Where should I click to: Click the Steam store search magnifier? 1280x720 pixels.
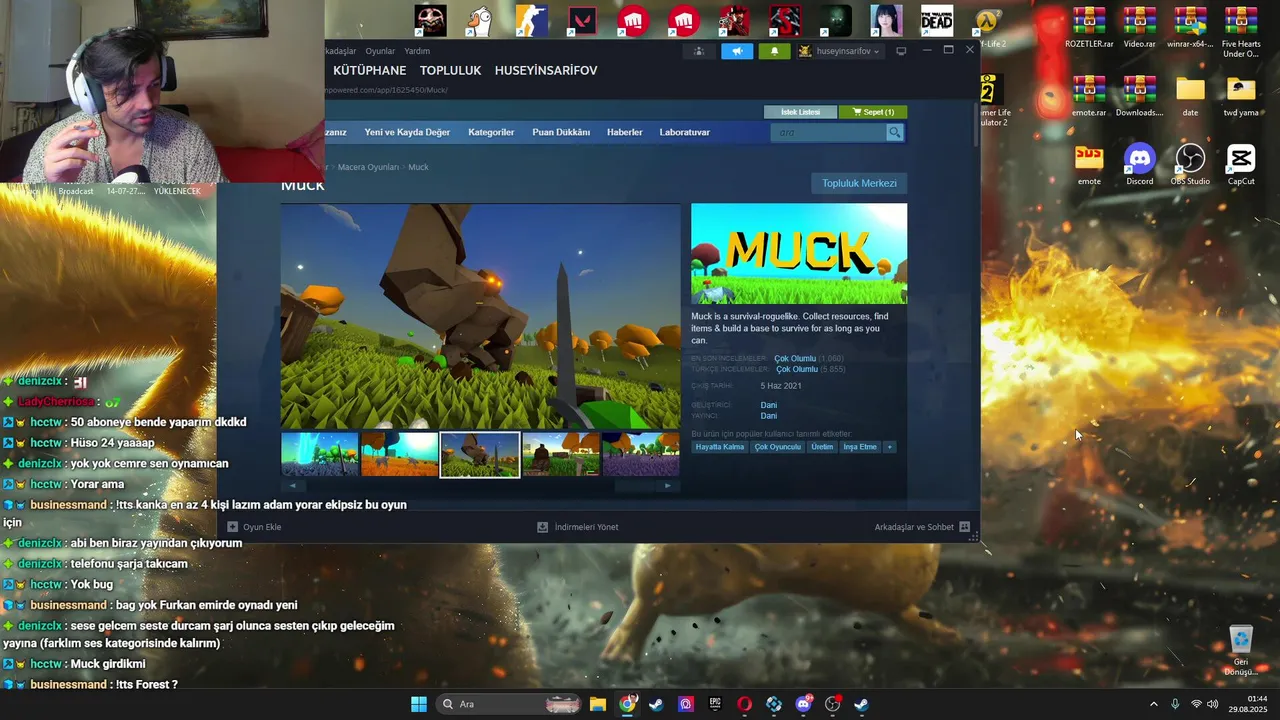coord(895,132)
